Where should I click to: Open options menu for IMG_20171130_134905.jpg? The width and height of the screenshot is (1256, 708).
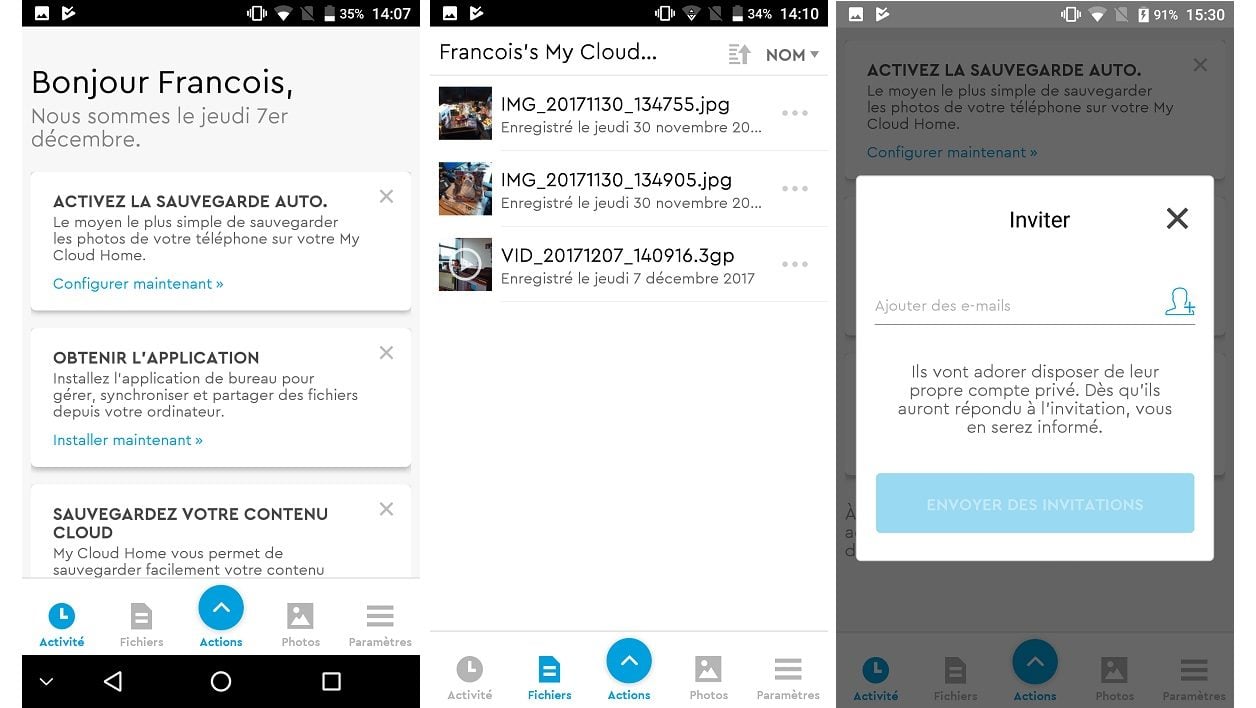pyautogui.click(x=795, y=189)
